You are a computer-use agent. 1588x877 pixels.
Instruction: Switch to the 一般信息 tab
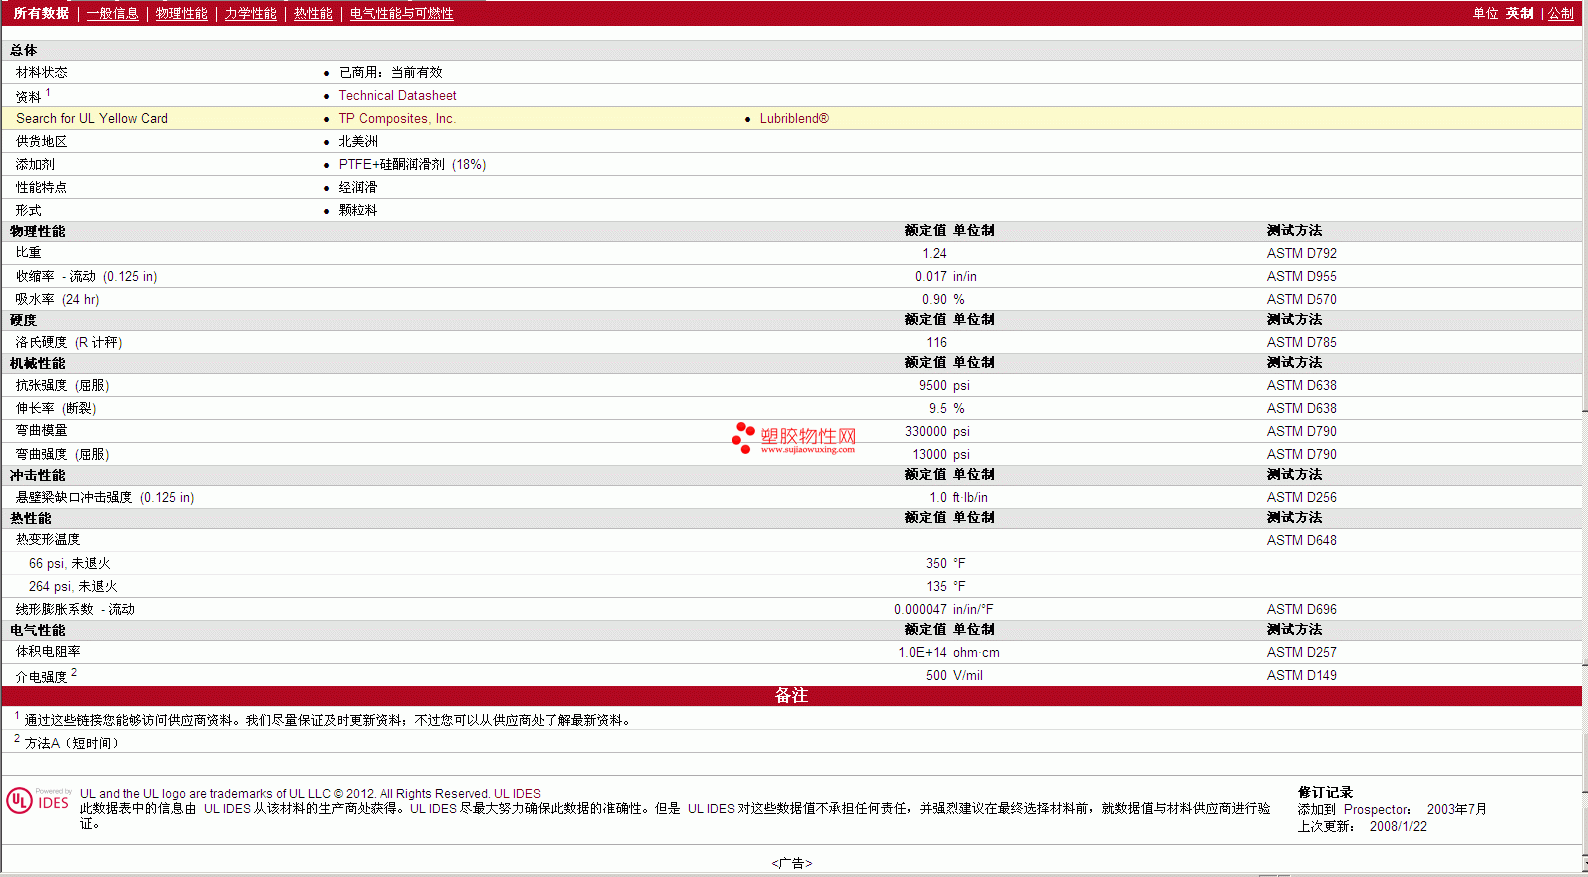(113, 13)
